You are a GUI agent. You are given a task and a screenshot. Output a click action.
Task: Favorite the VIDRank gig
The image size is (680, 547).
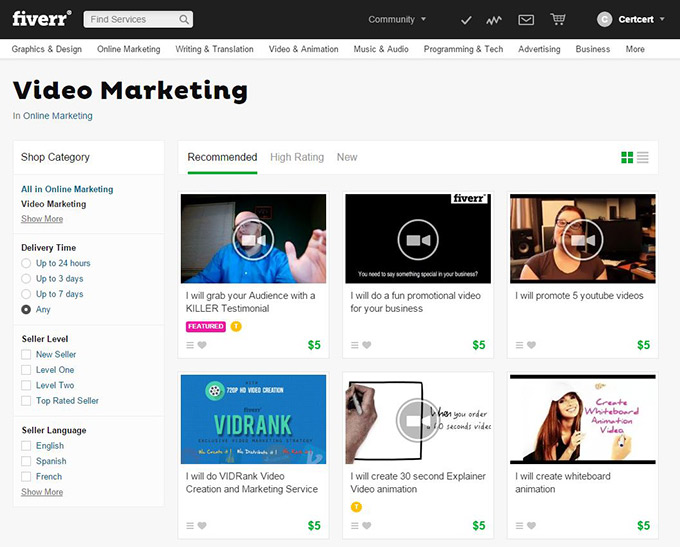pyautogui.click(x=202, y=526)
